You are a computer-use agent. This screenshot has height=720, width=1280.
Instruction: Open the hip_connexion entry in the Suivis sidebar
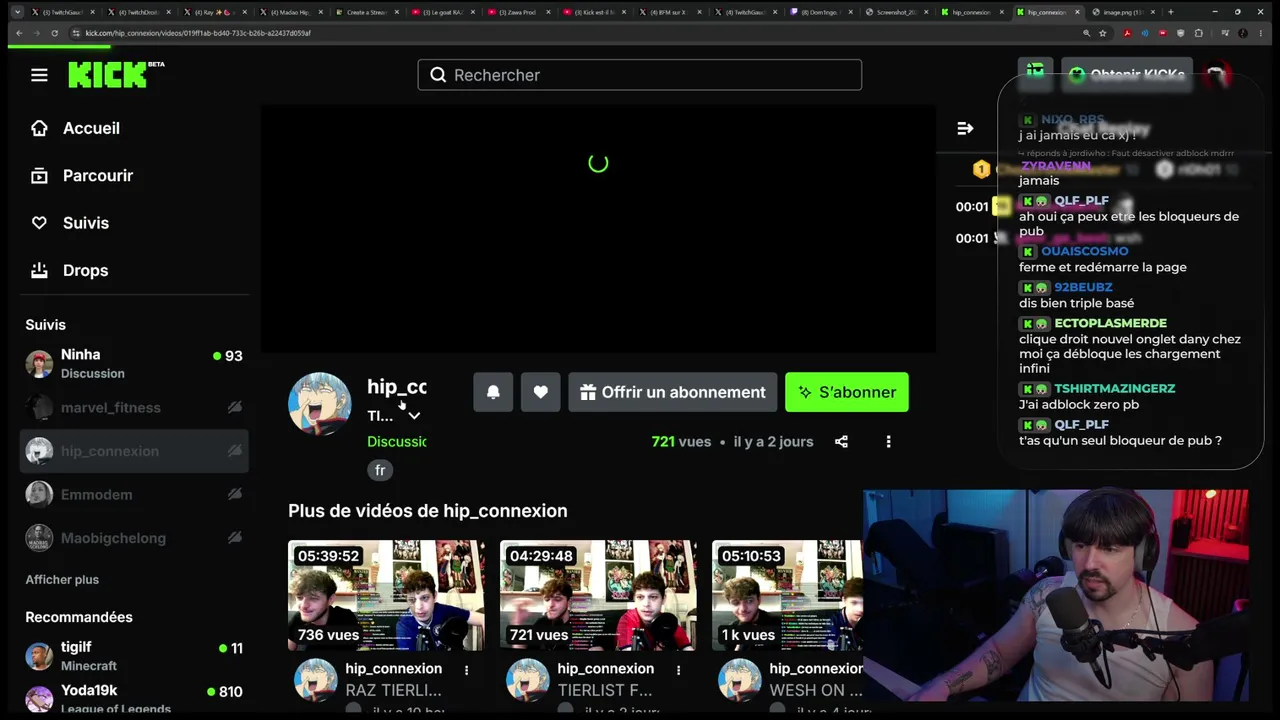(134, 451)
